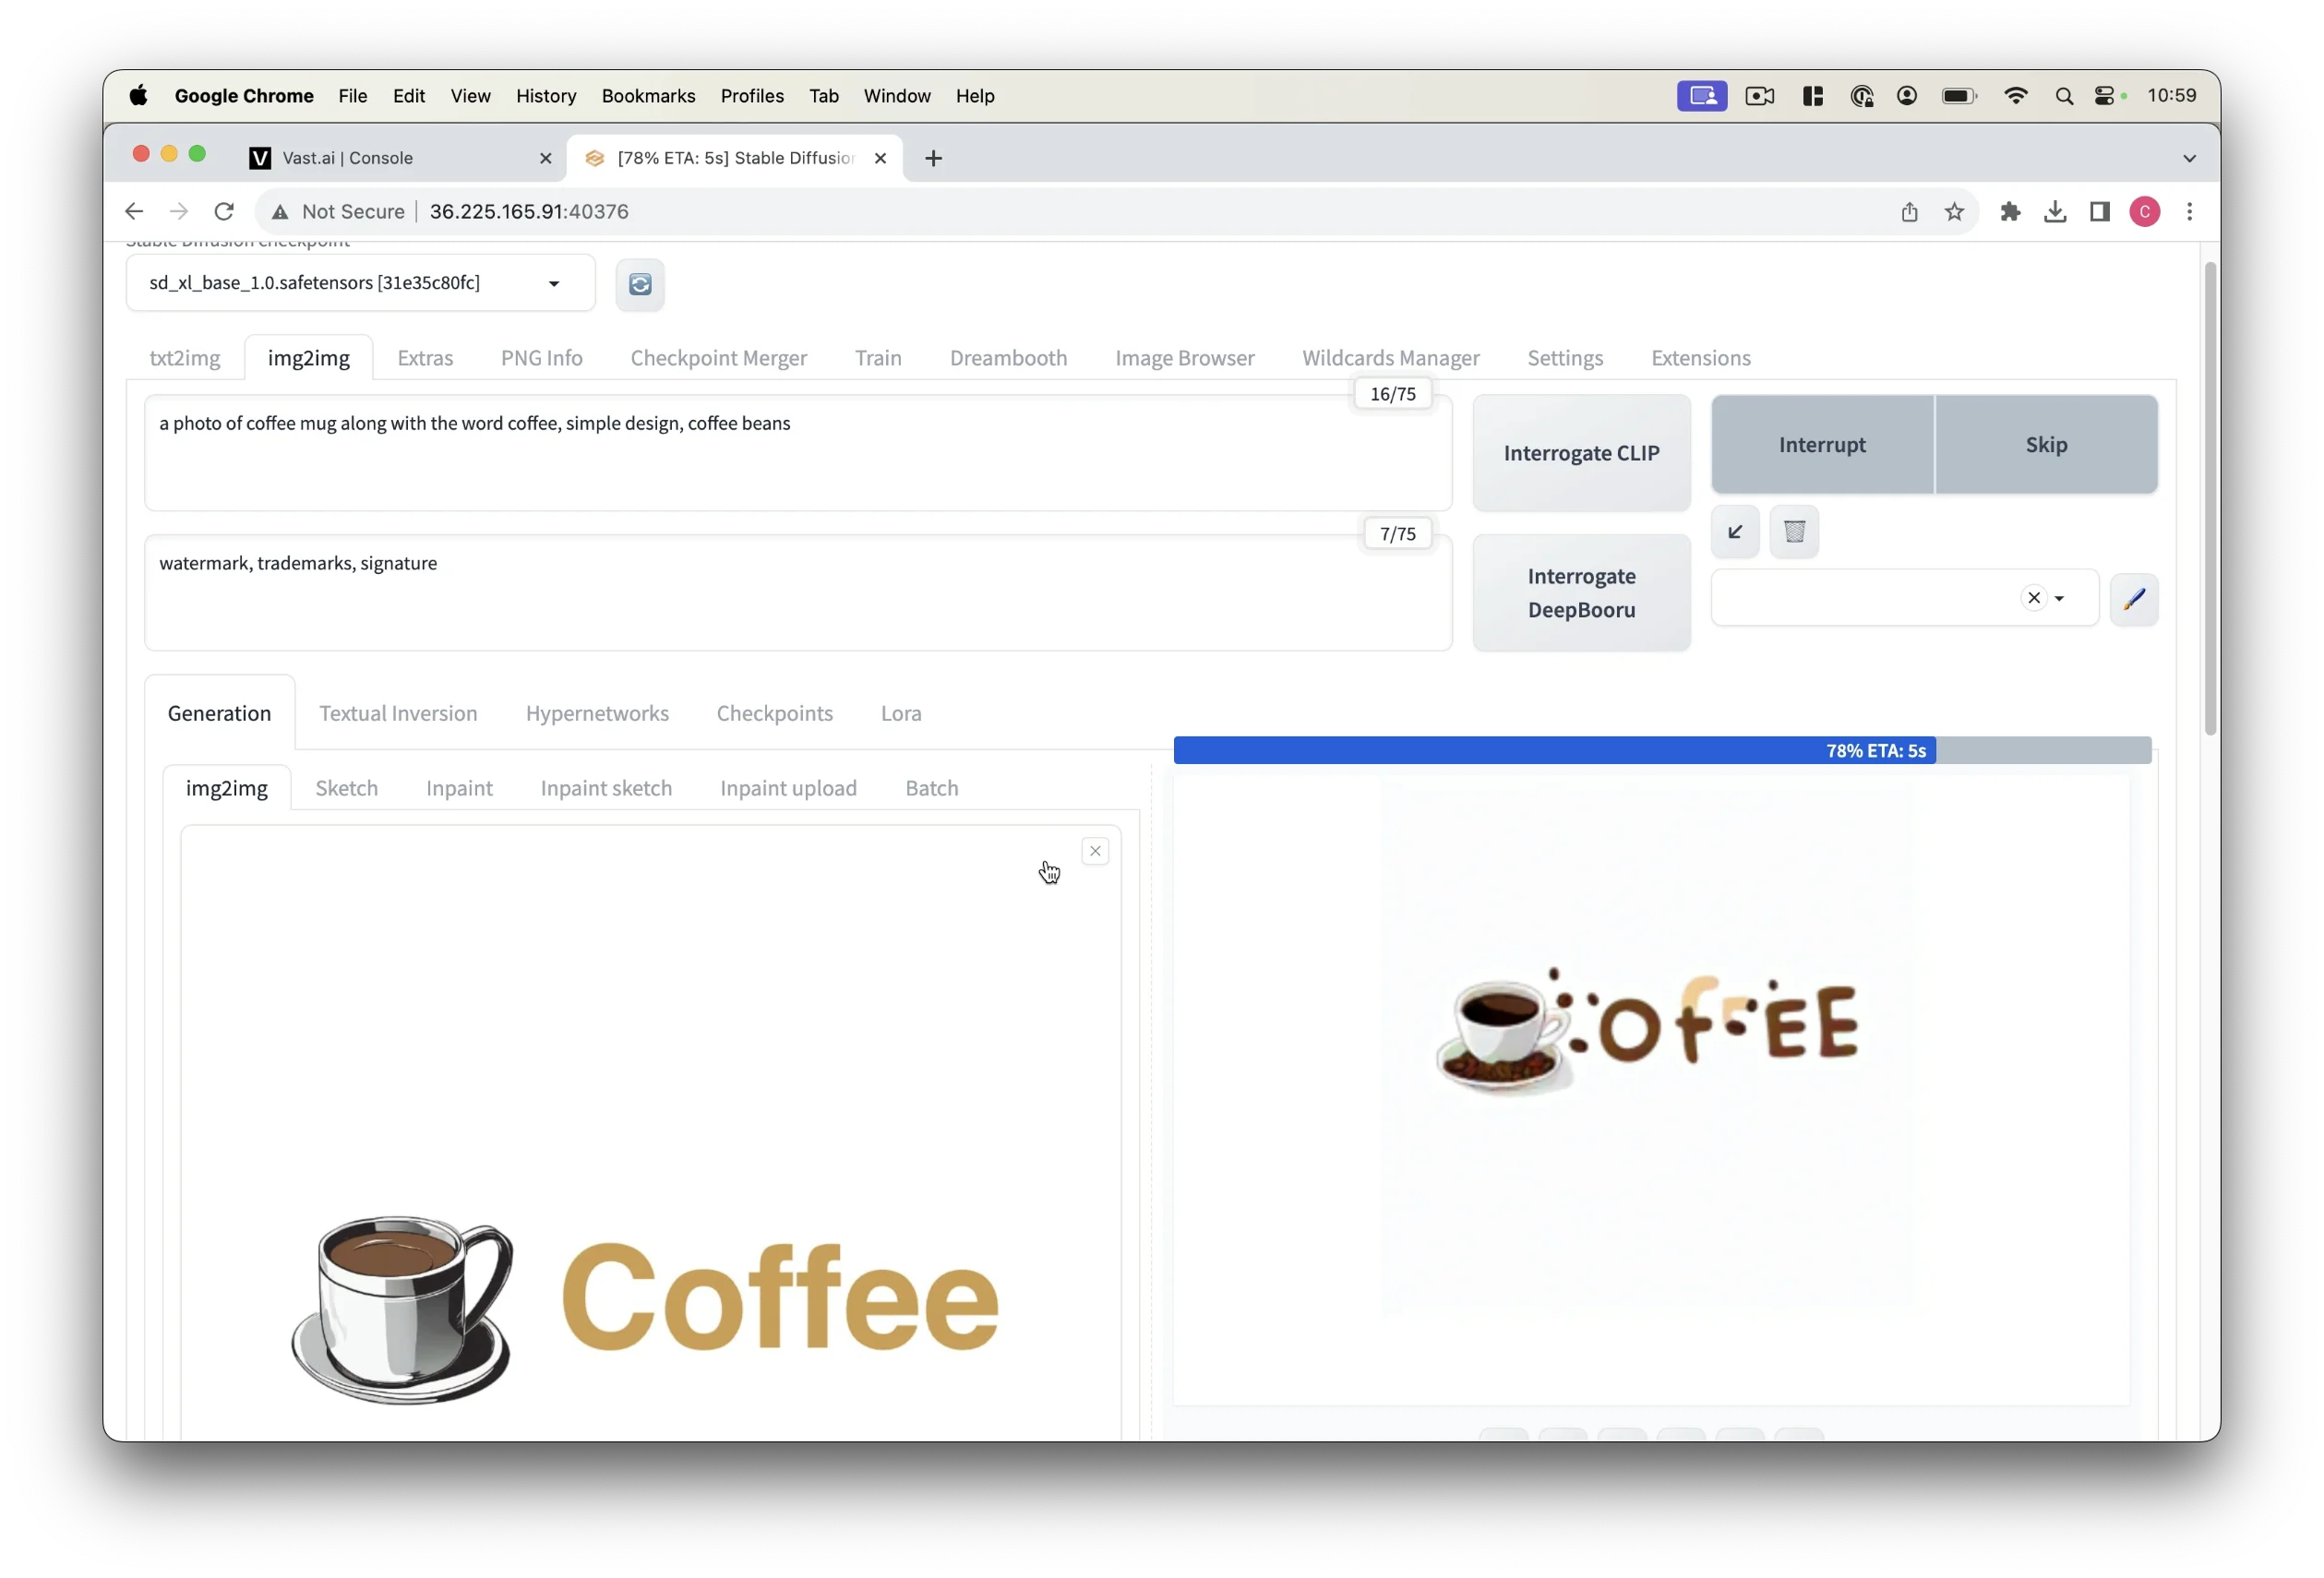Remove the uploaded coffee source image
This screenshot has width=2324, height=1578.
[x=1095, y=851]
